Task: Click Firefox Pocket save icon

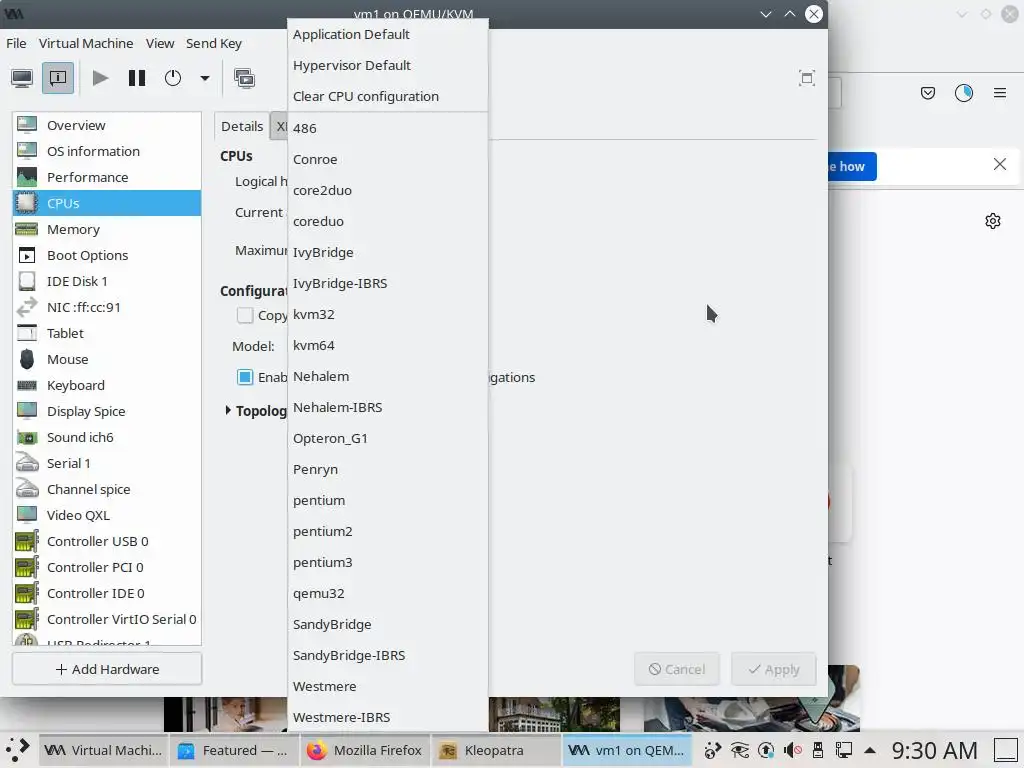Action: 927,93
